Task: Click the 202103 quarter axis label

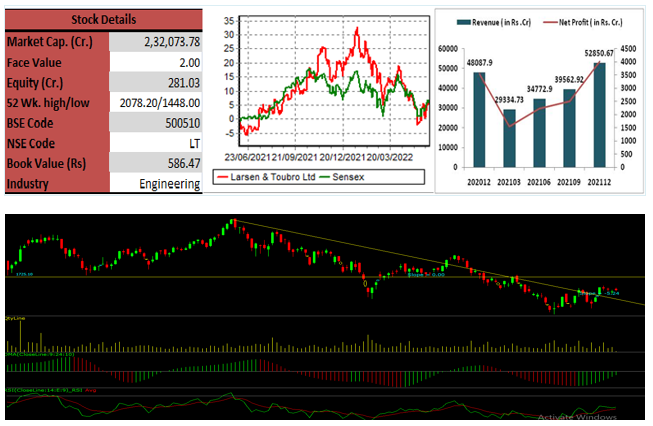Action: pyautogui.click(x=509, y=182)
